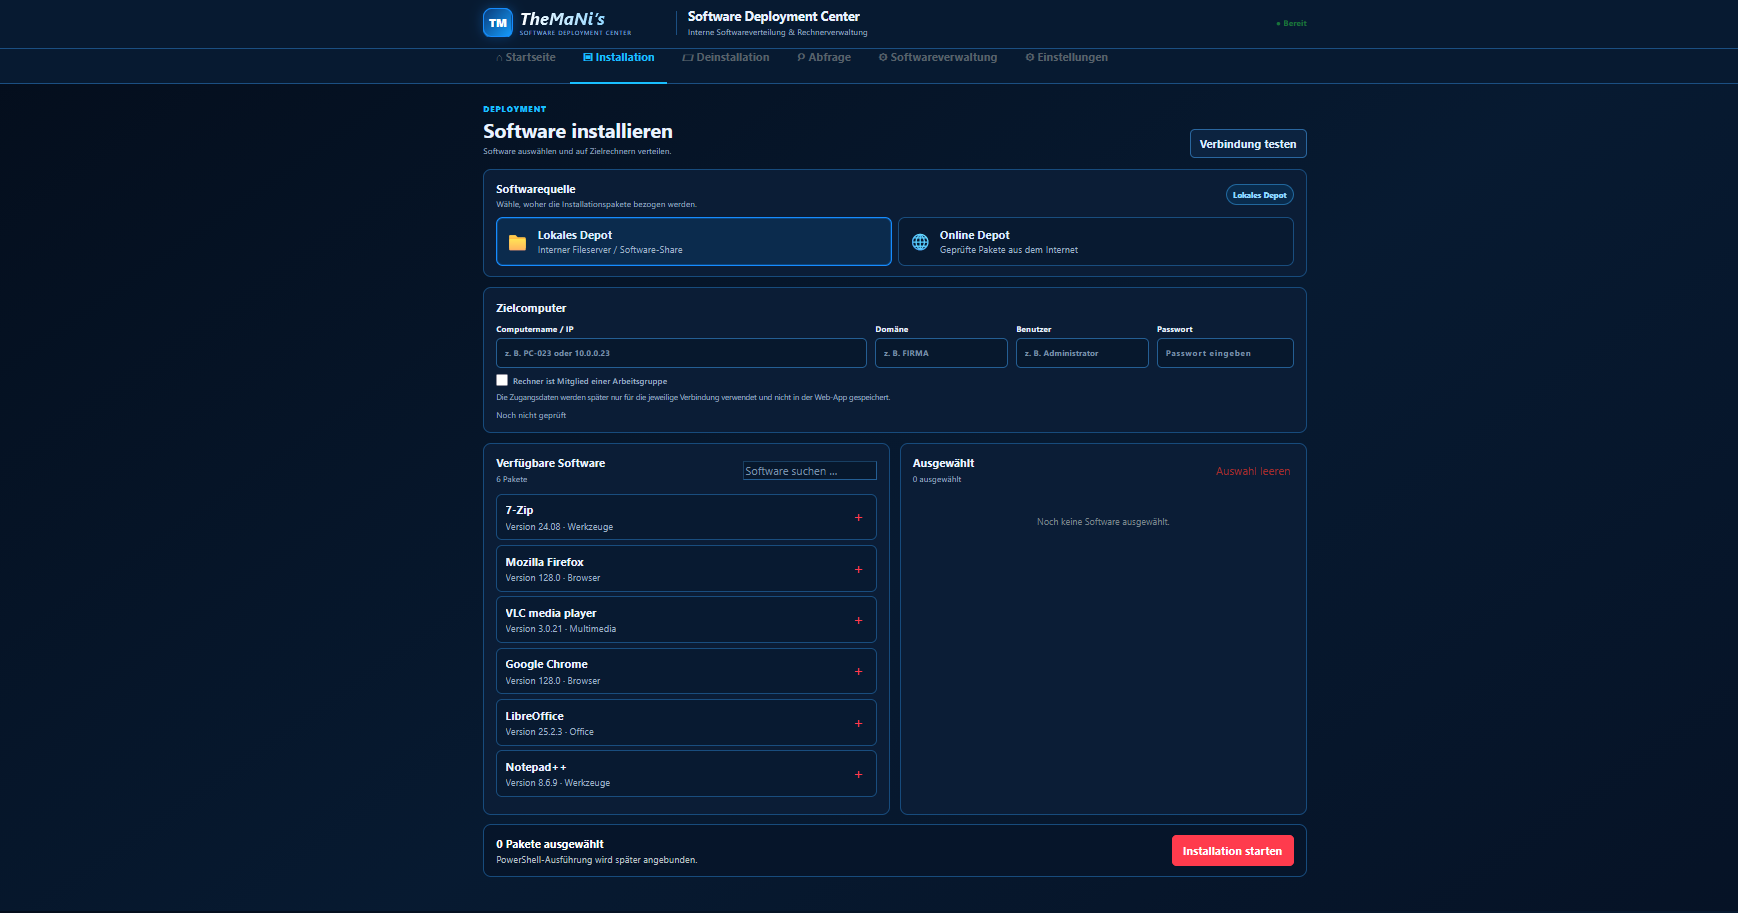Viewport: 1738px width, 913px height.
Task: Add 7-Zip with its plus icon
Action: pos(858,518)
